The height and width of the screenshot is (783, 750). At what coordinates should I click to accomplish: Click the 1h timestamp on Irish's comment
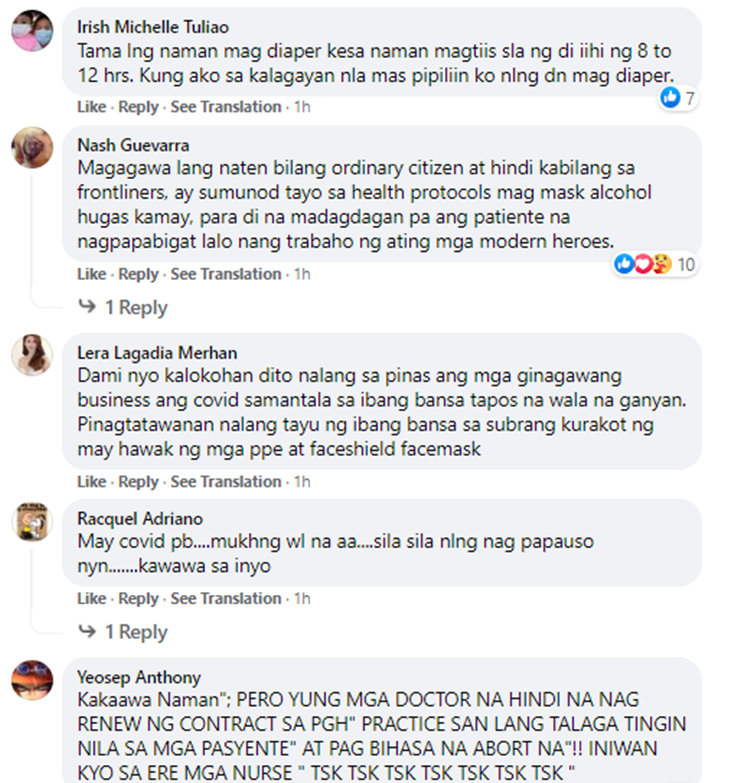click(x=302, y=107)
